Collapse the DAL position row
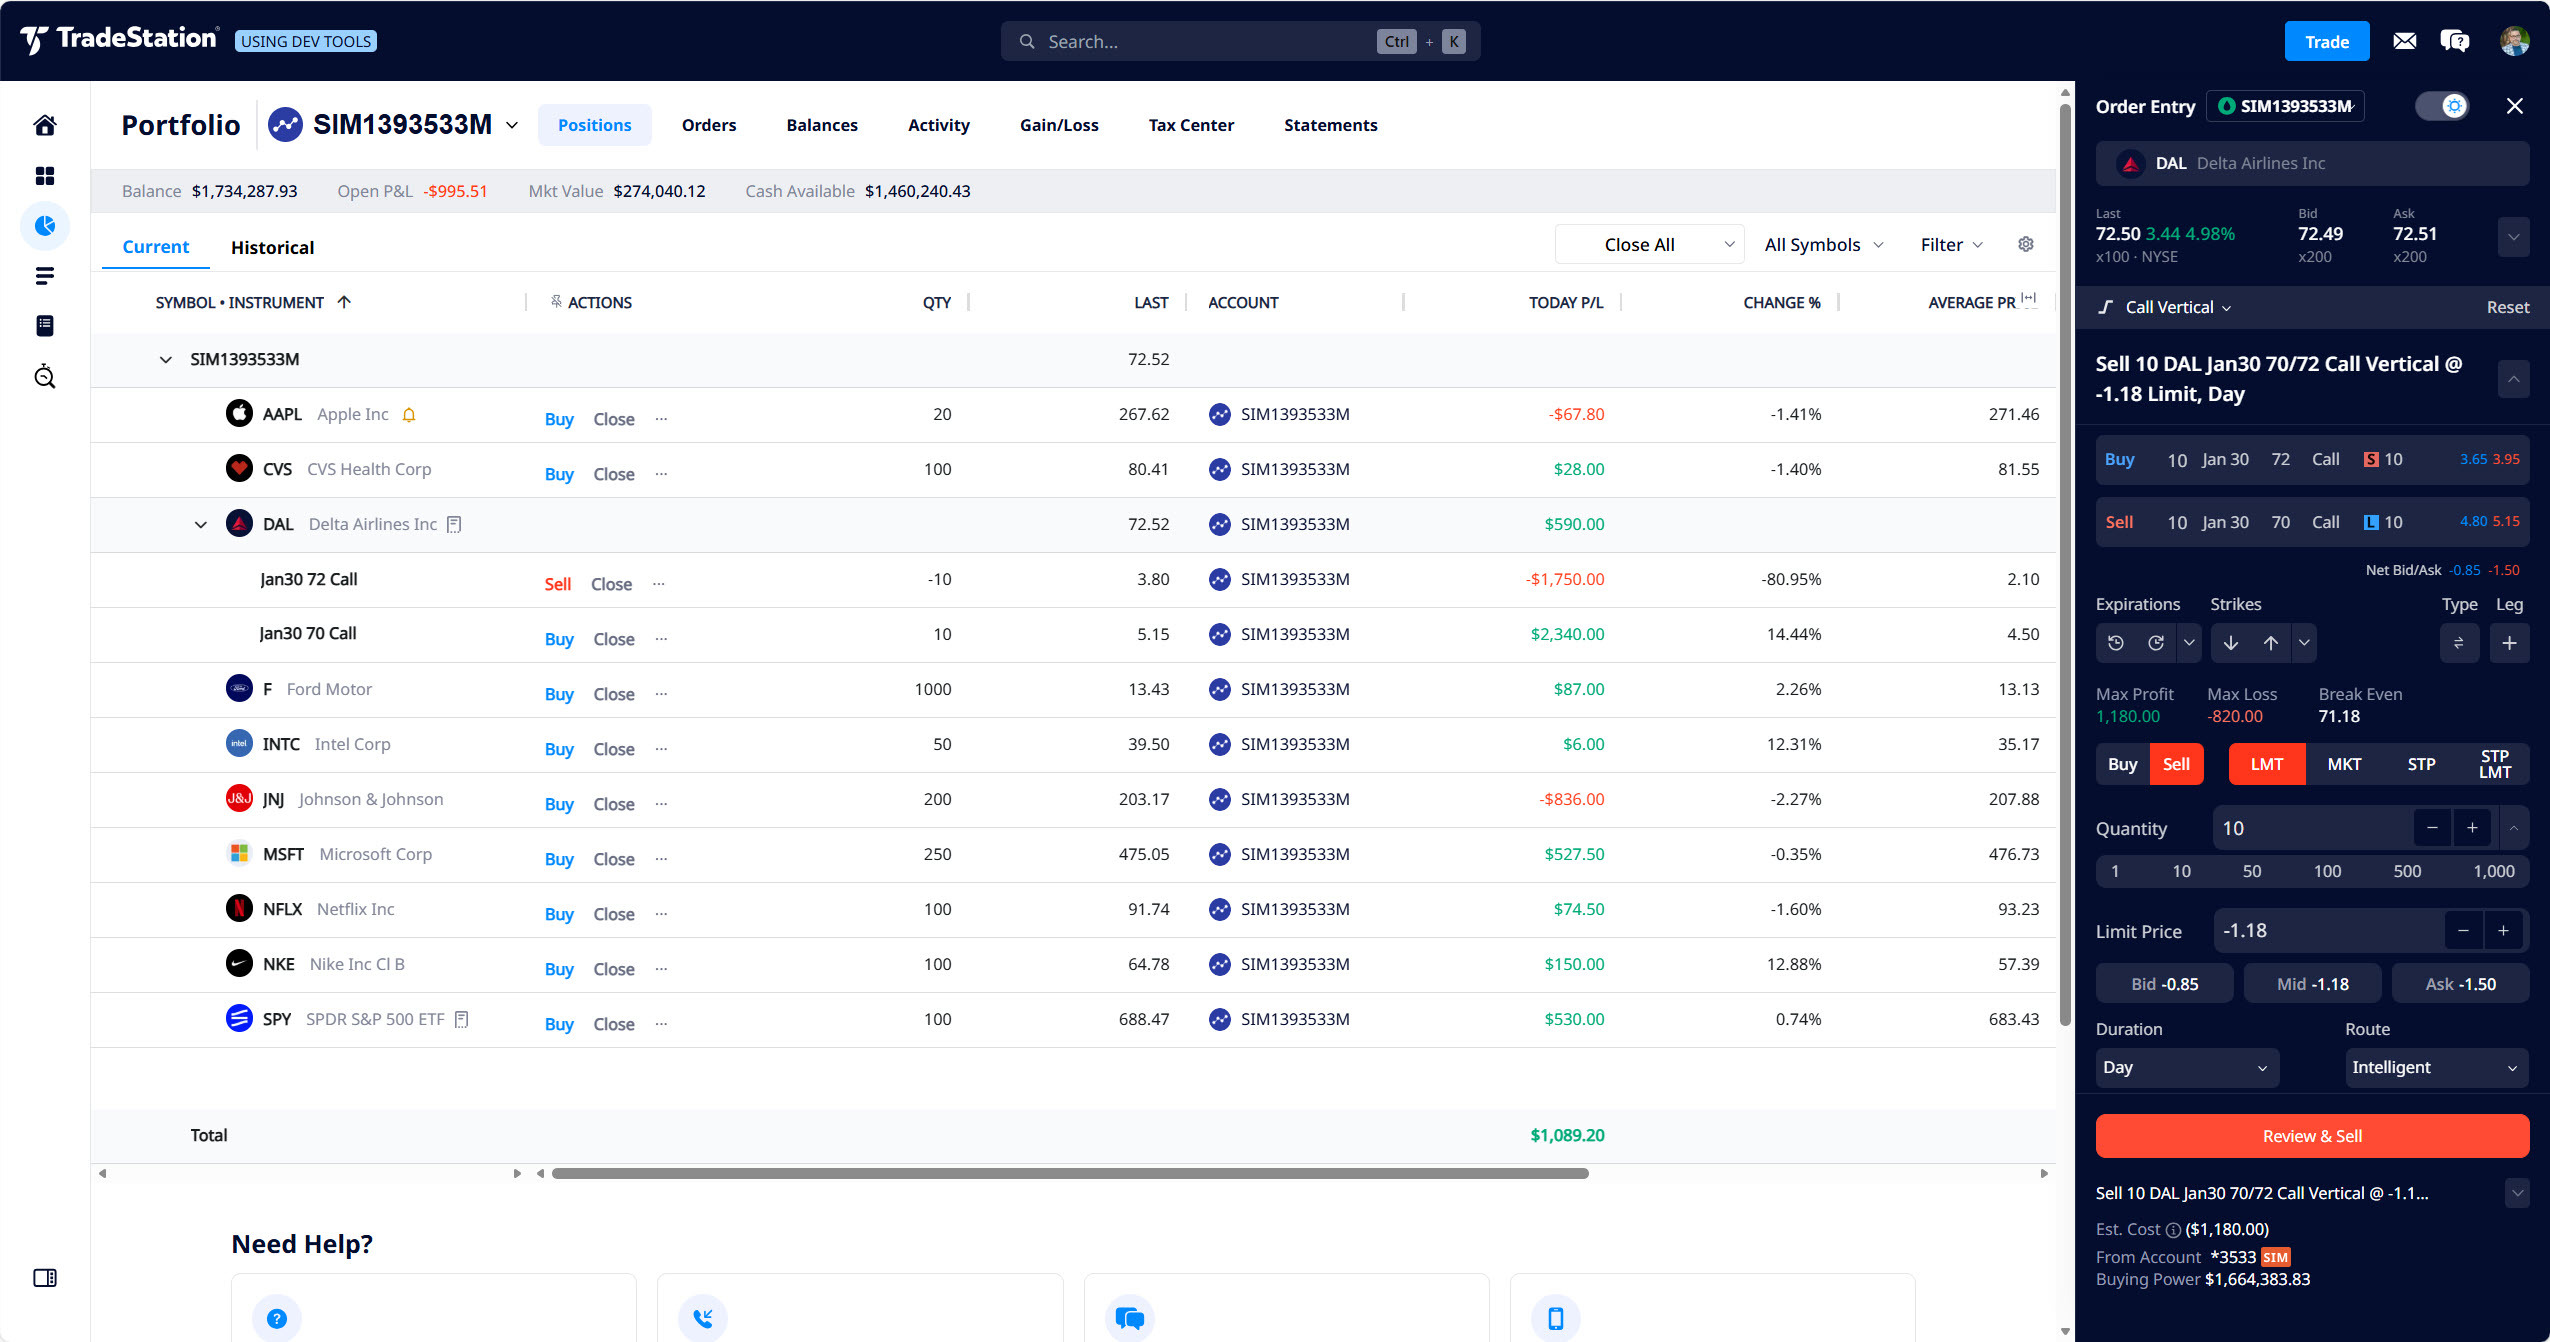This screenshot has height=1342, width=2550. pos(201,525)
